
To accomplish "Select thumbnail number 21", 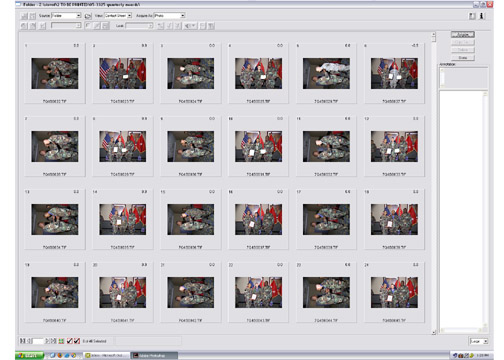I will click(x=191, y=292).
